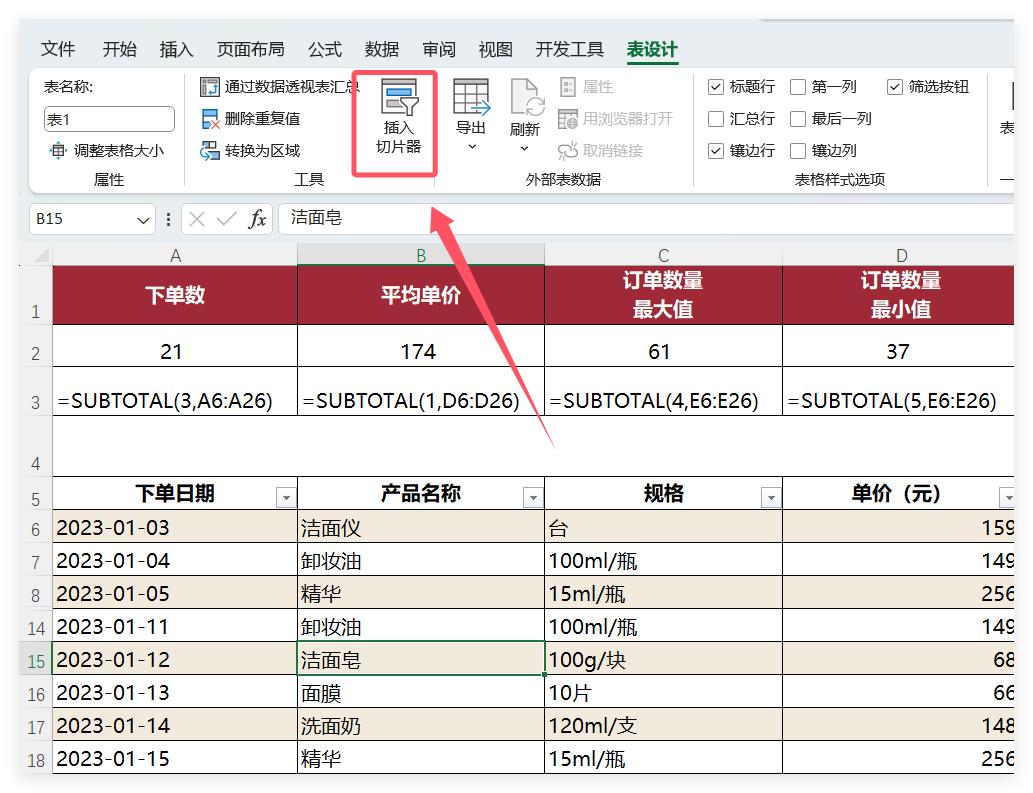Image resolution: width=1033 pixels, height=793 pixels.
Task: Switch to the 页面布局 tab
Action: 250,49
